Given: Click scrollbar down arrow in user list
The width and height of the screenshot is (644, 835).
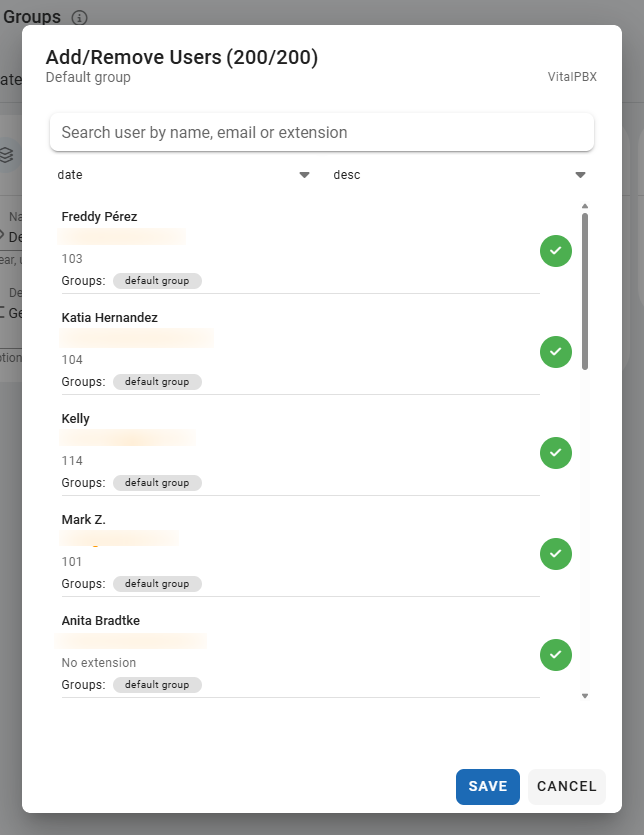Looking at the screenshot, I should coord(585,696).
